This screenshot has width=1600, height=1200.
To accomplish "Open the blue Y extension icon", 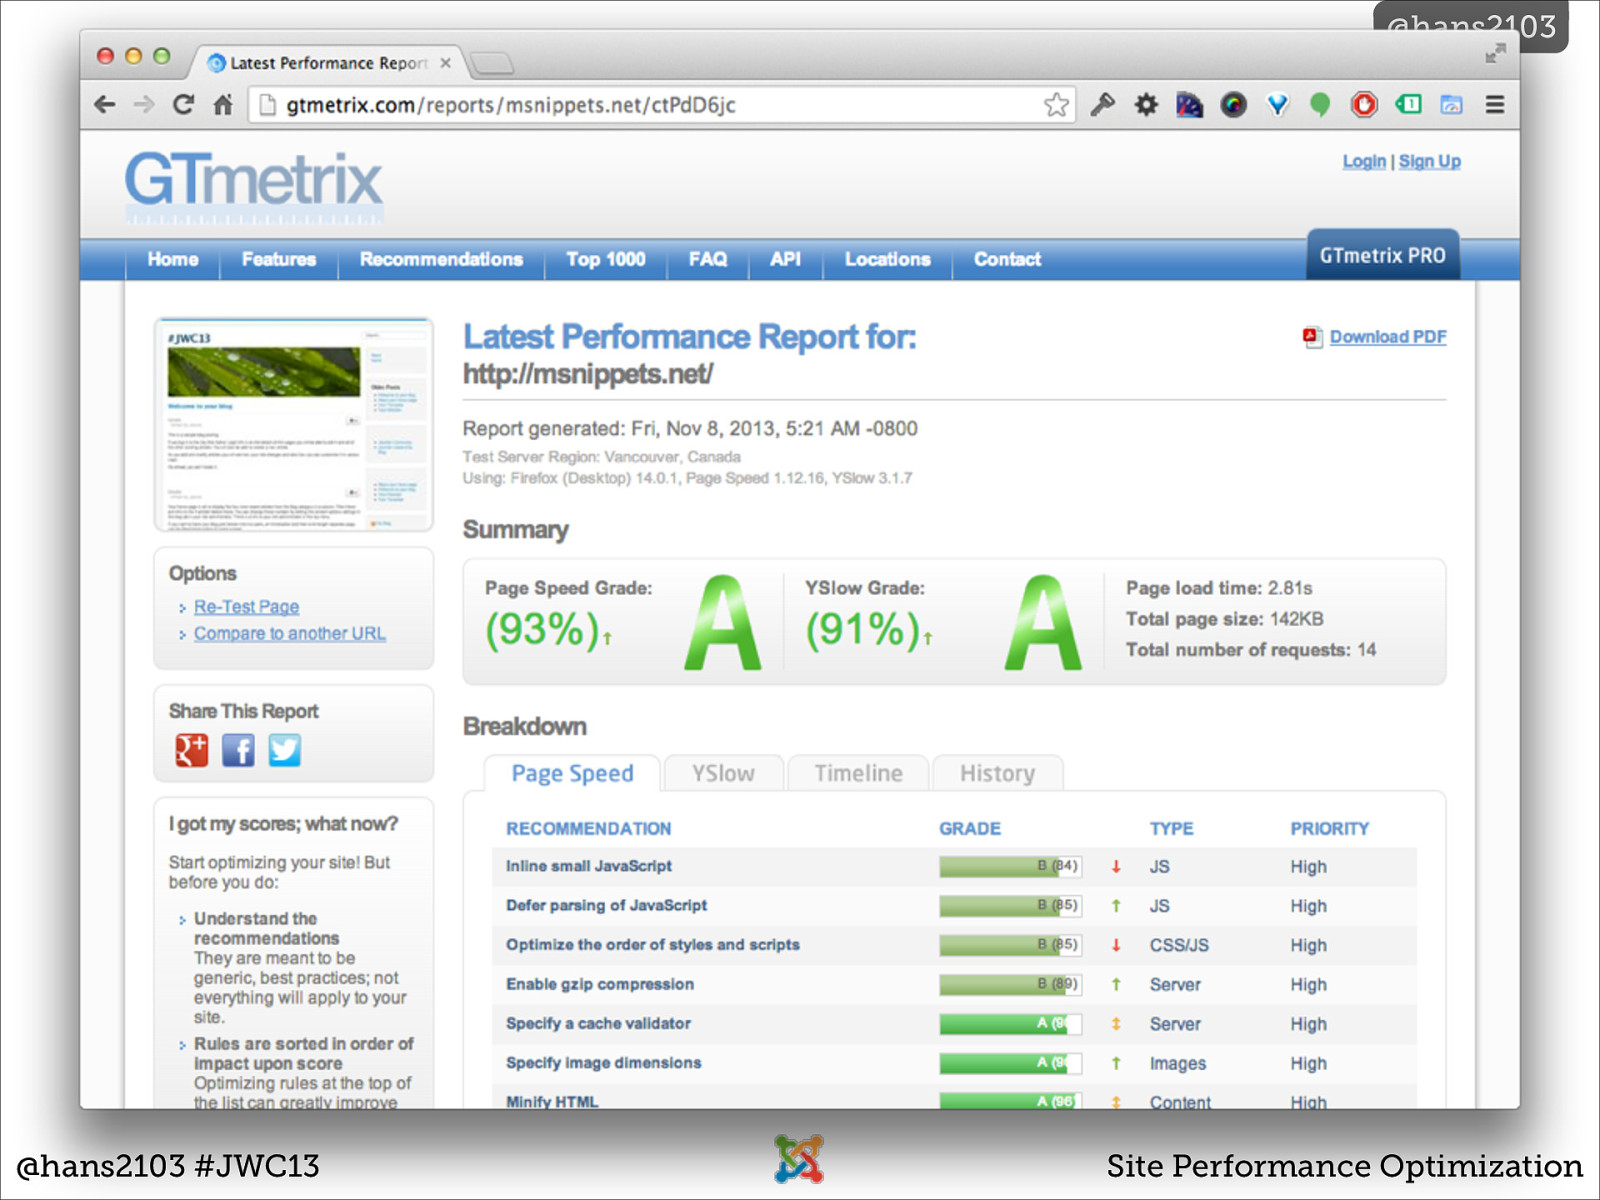I will 1277,104.
